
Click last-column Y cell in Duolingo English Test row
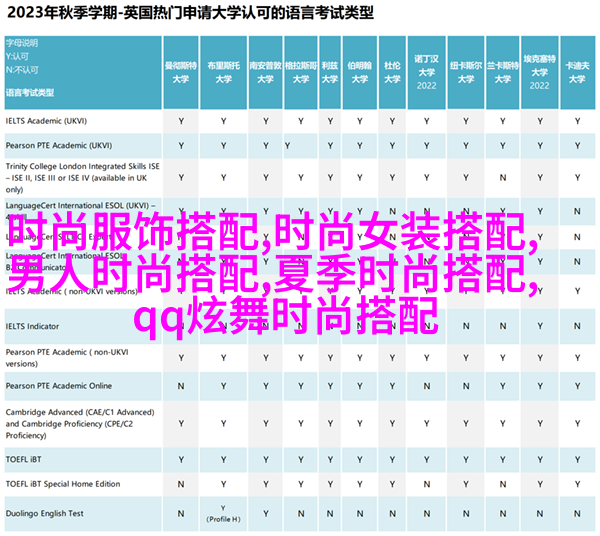point(575,512)
